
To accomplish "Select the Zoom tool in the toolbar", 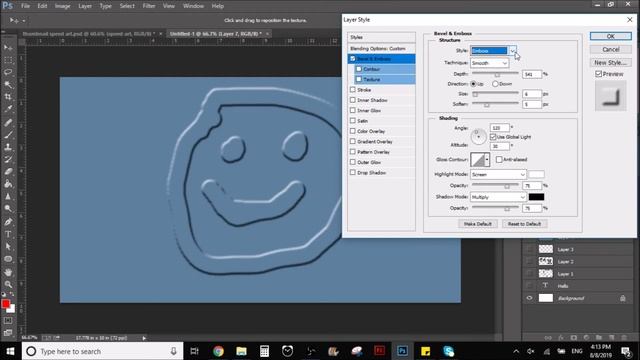I will point(8,284).
